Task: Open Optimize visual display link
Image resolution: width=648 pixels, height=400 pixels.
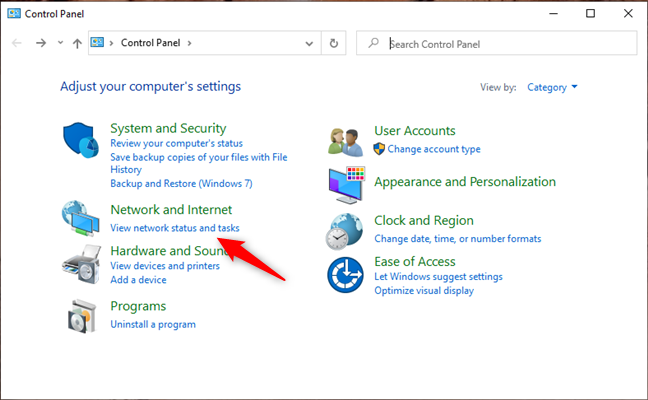Action: 424,290
